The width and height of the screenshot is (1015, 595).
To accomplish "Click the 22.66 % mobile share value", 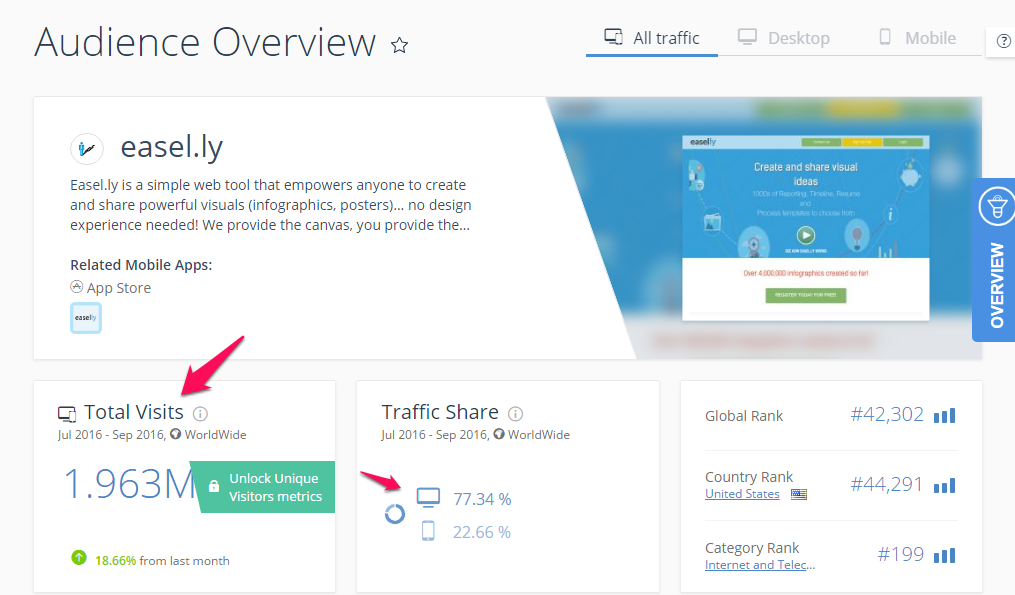I will click(x=482, y=532).
